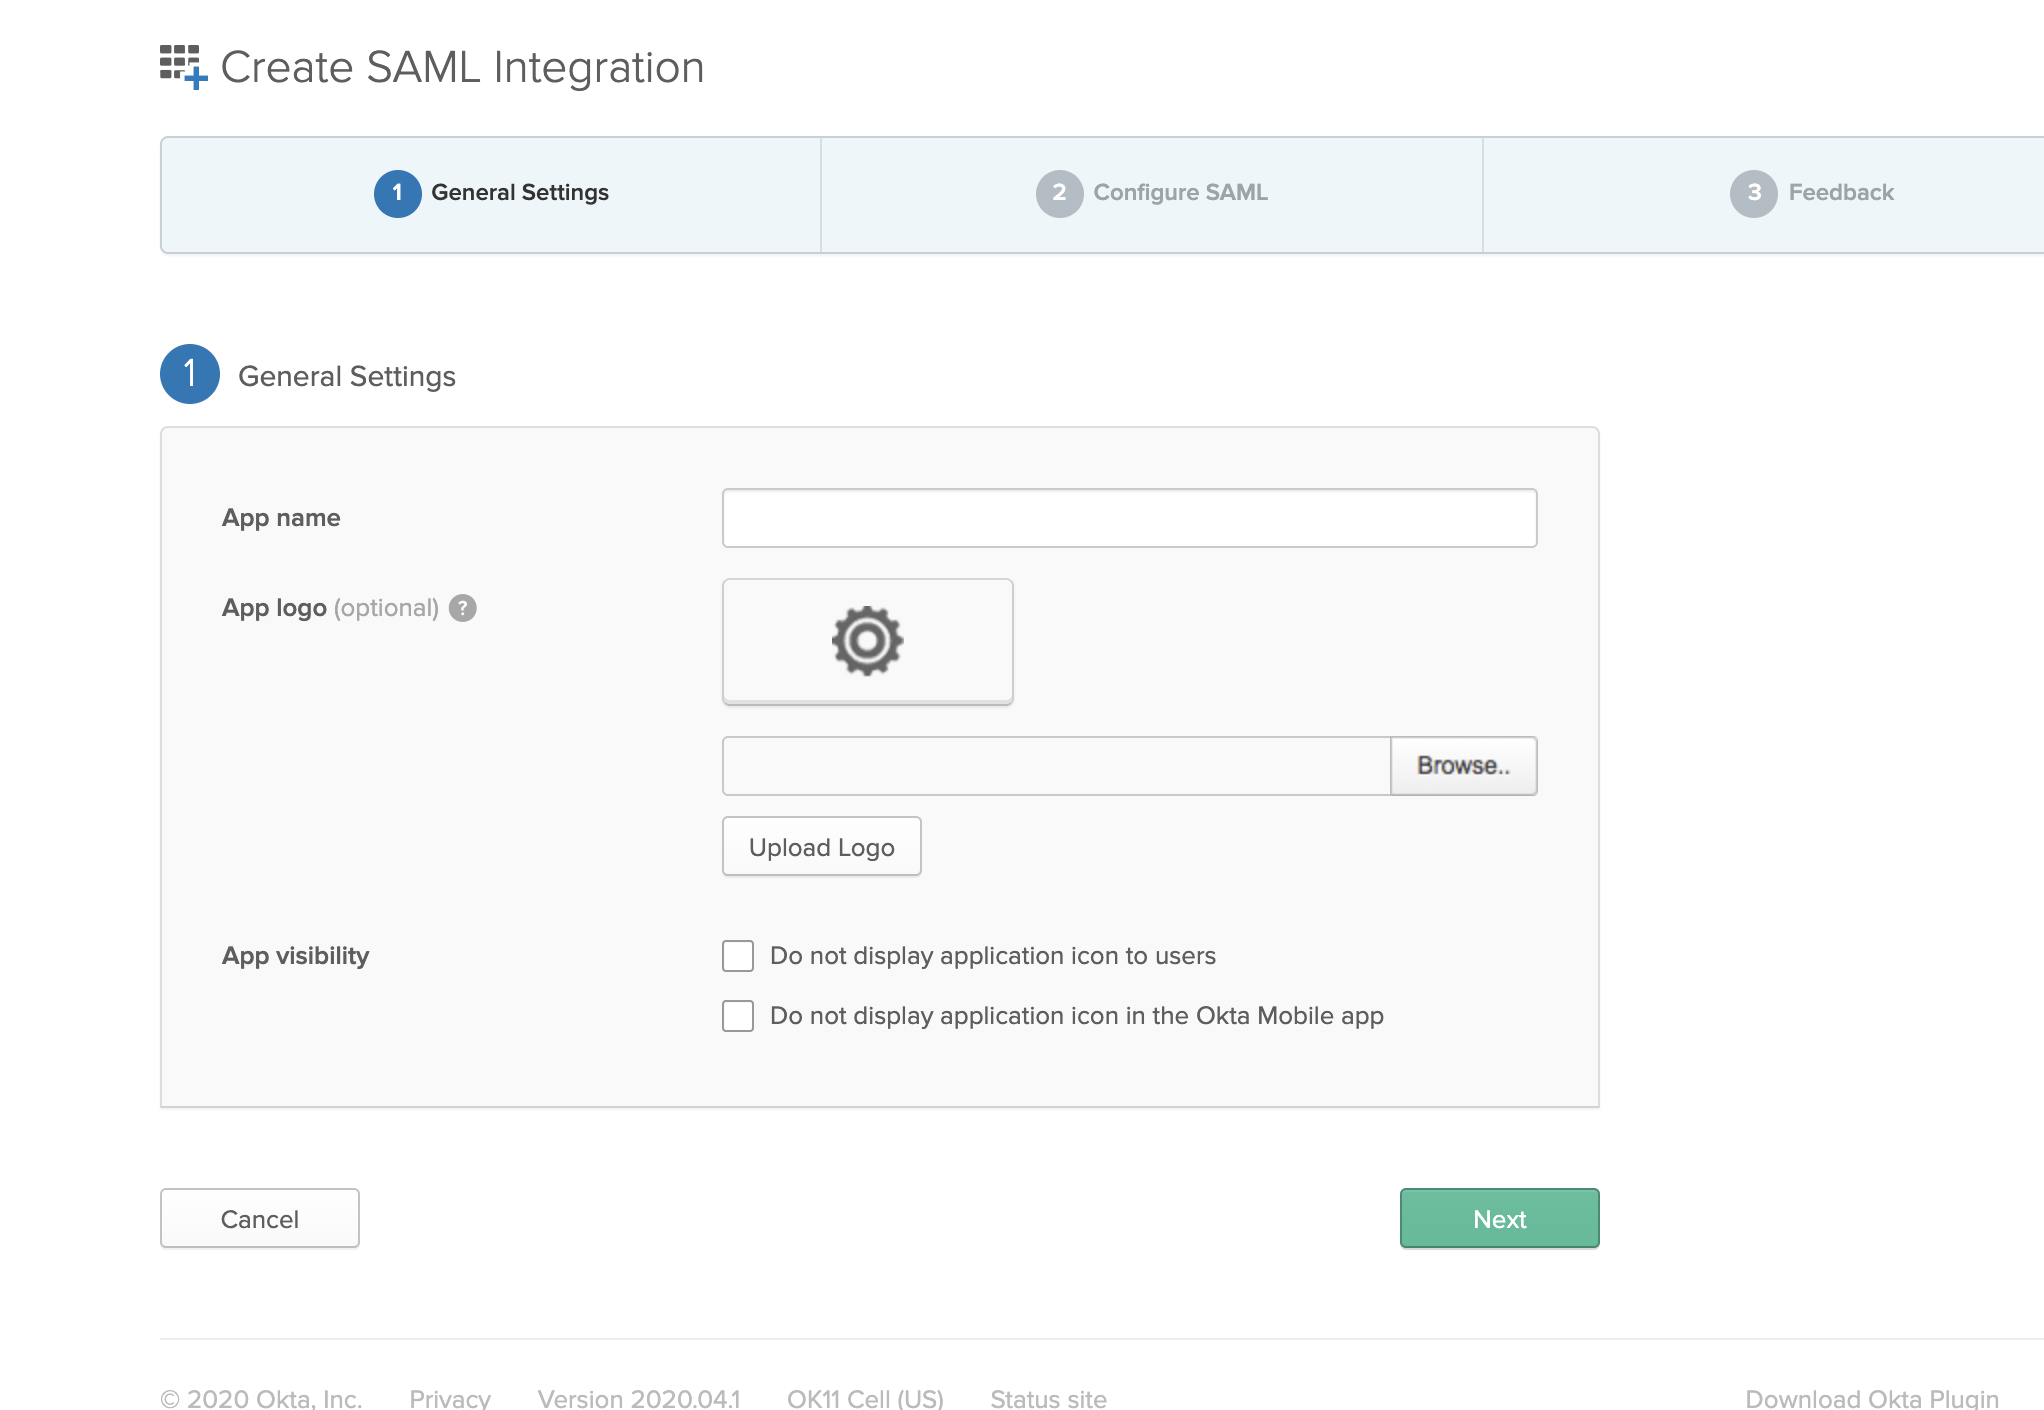Click Browse to choose a logo file
Viewport: 2044px width, 1410px height.
point(1464,766)
